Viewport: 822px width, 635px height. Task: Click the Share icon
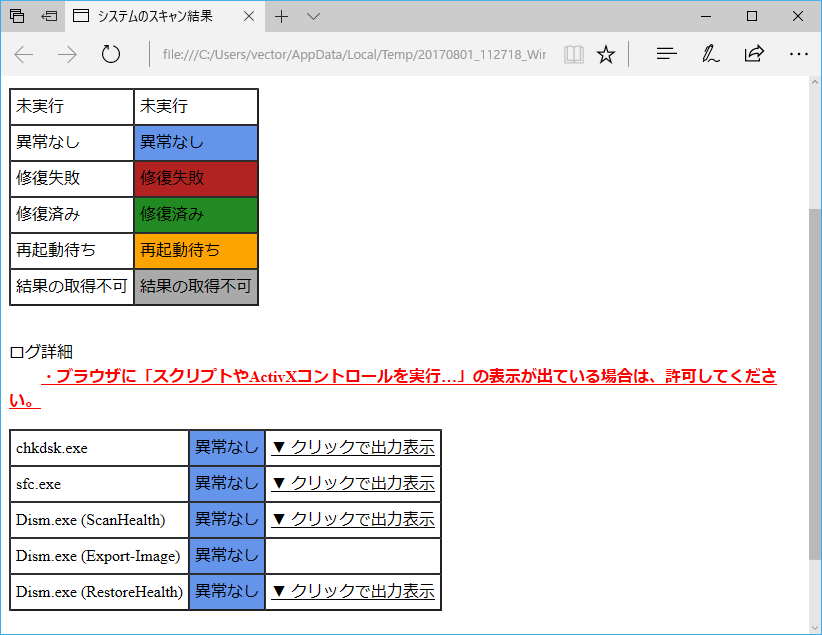click(x=754, y=53)
